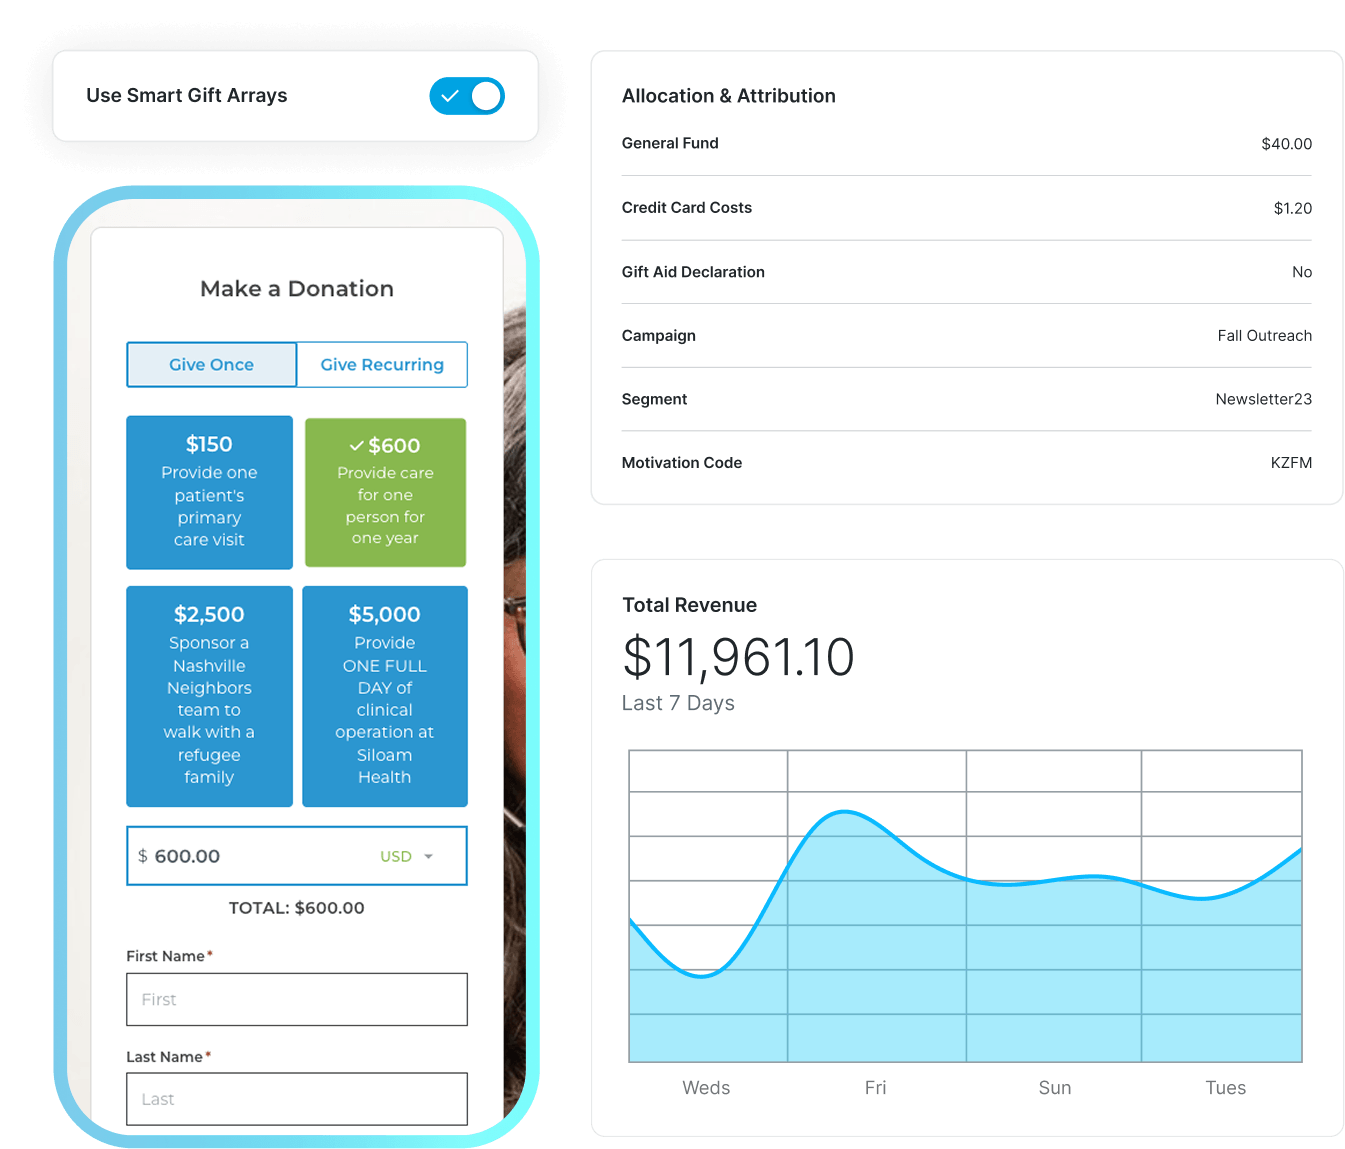Click the 'TOTAL: $600.00' text

(297, 908)
